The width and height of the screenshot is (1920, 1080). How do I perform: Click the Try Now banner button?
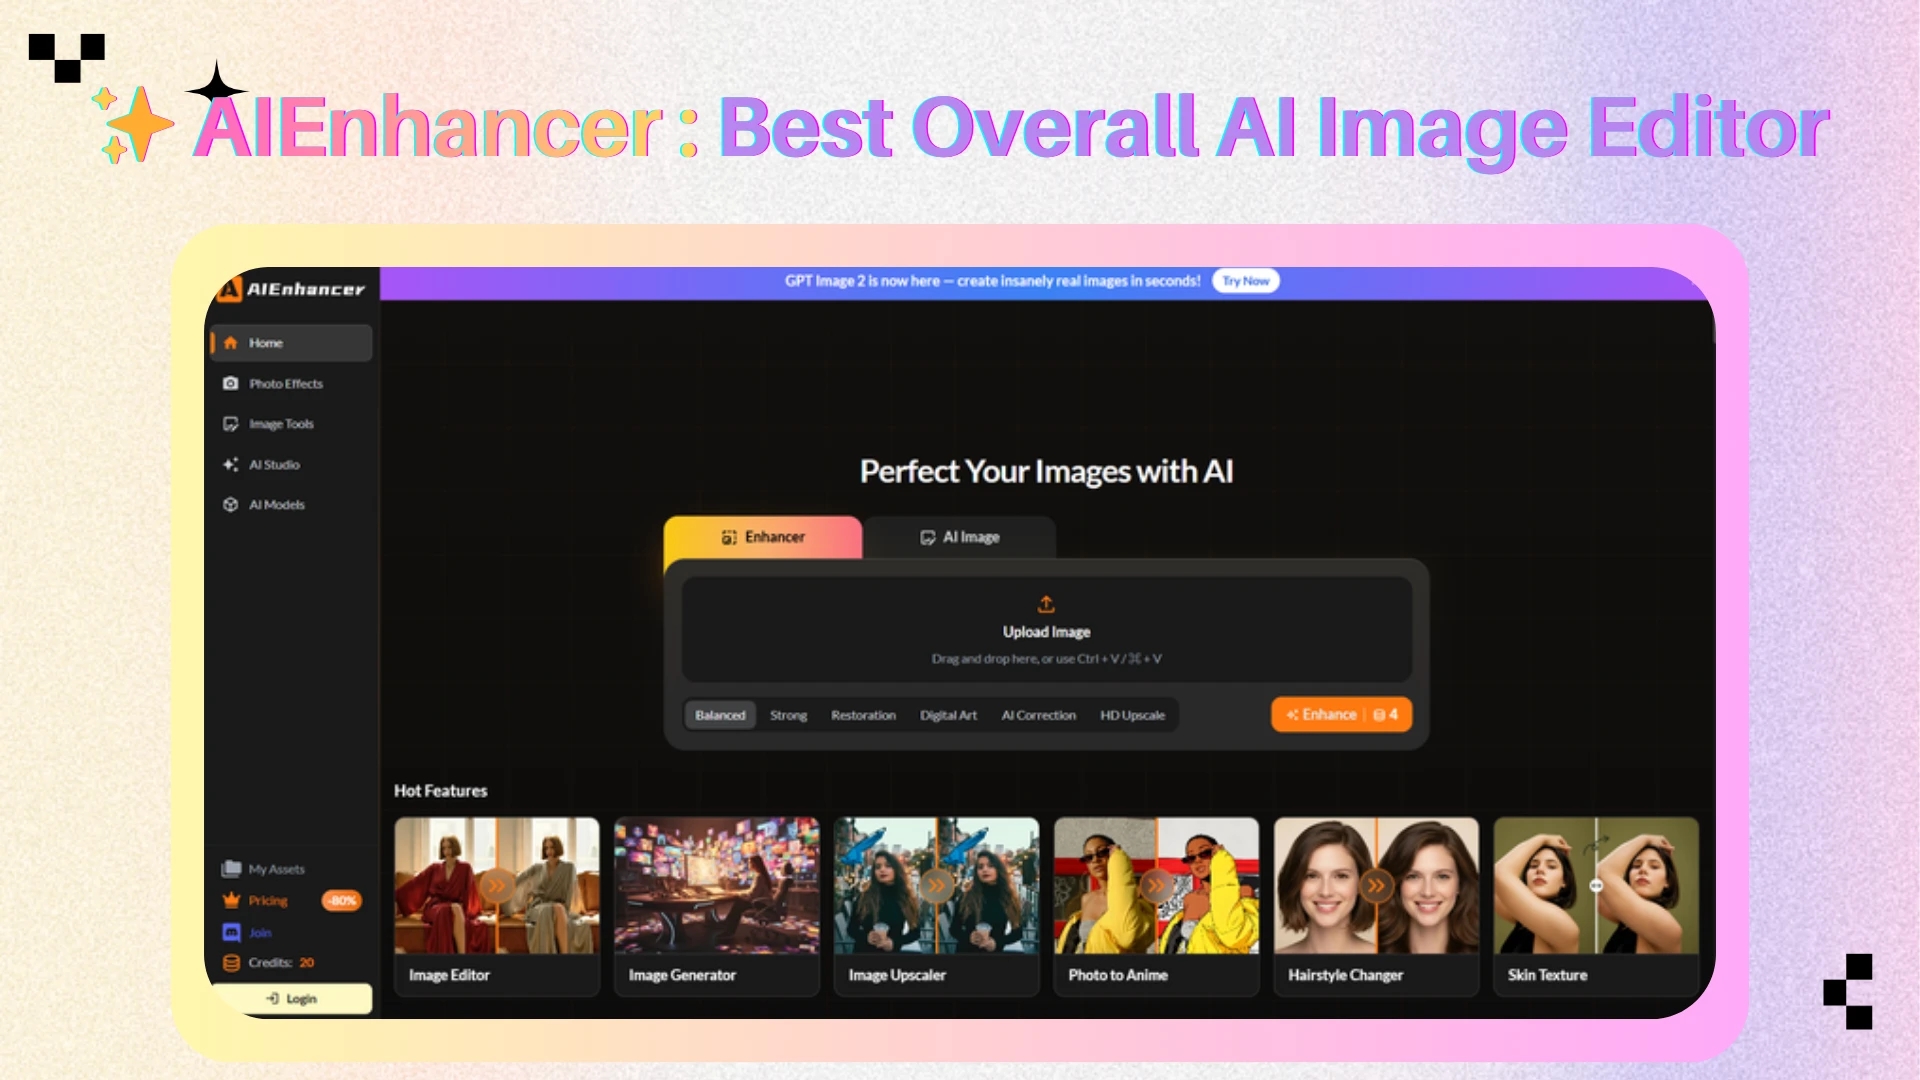click(x=1246, y=281)
